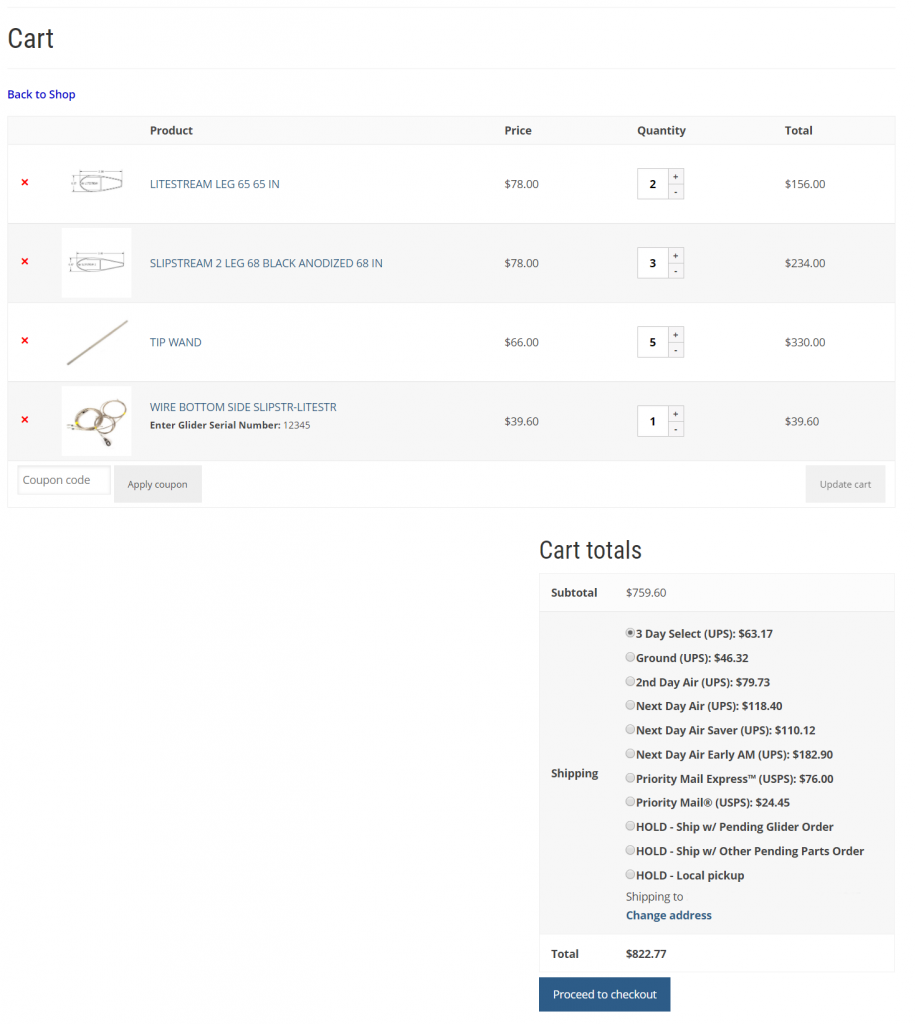
Task: Increase quantity of LITESTREAM LEG 65
Action: (x=676, y=176)
